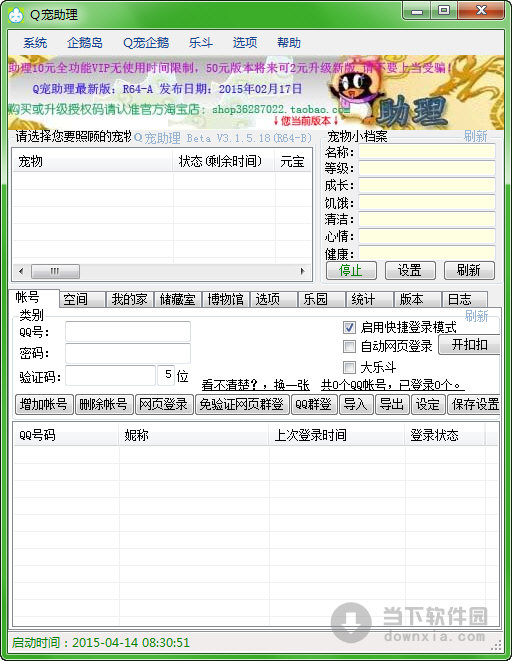The height and width of the screenshot is (661, 512).
Task: Click the 饥饿 field in pet profile
Action: click(x=426, y=203)
